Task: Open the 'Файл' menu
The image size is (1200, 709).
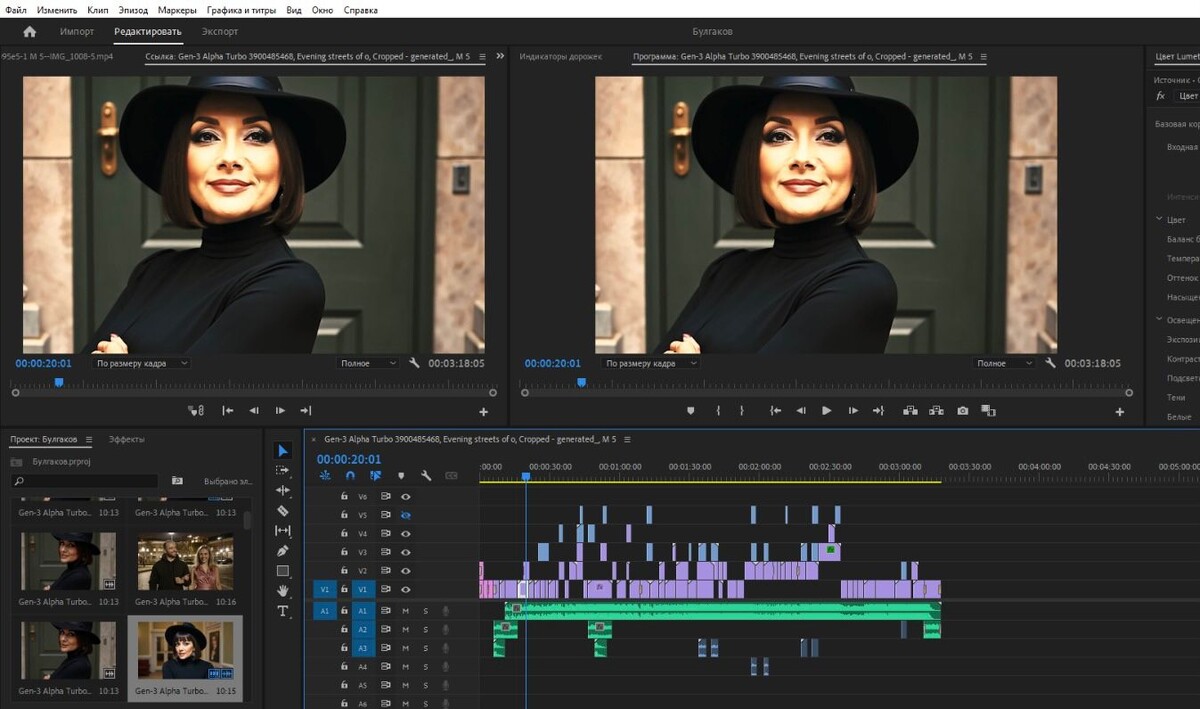Action: click(x=15, y=9)
